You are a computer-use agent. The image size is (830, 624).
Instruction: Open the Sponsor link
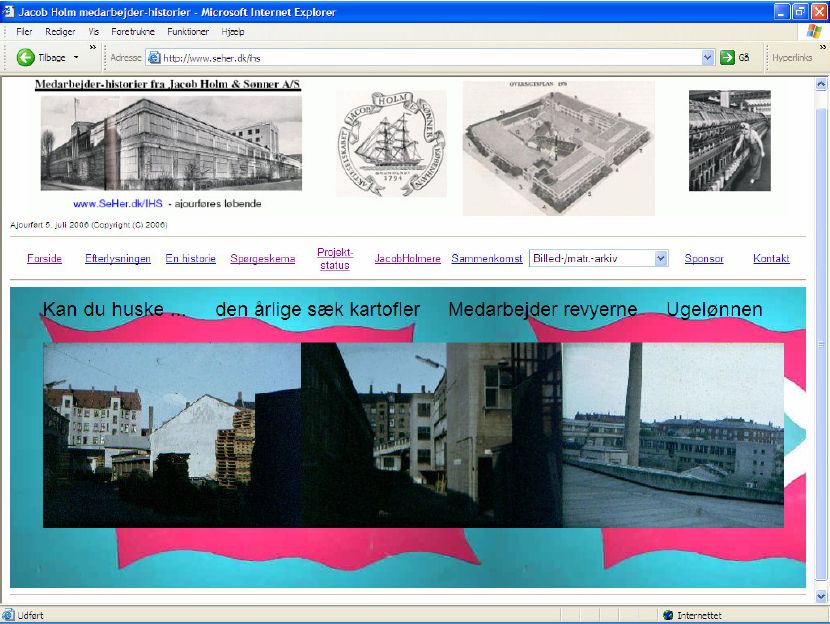click(x=704, y=258)
